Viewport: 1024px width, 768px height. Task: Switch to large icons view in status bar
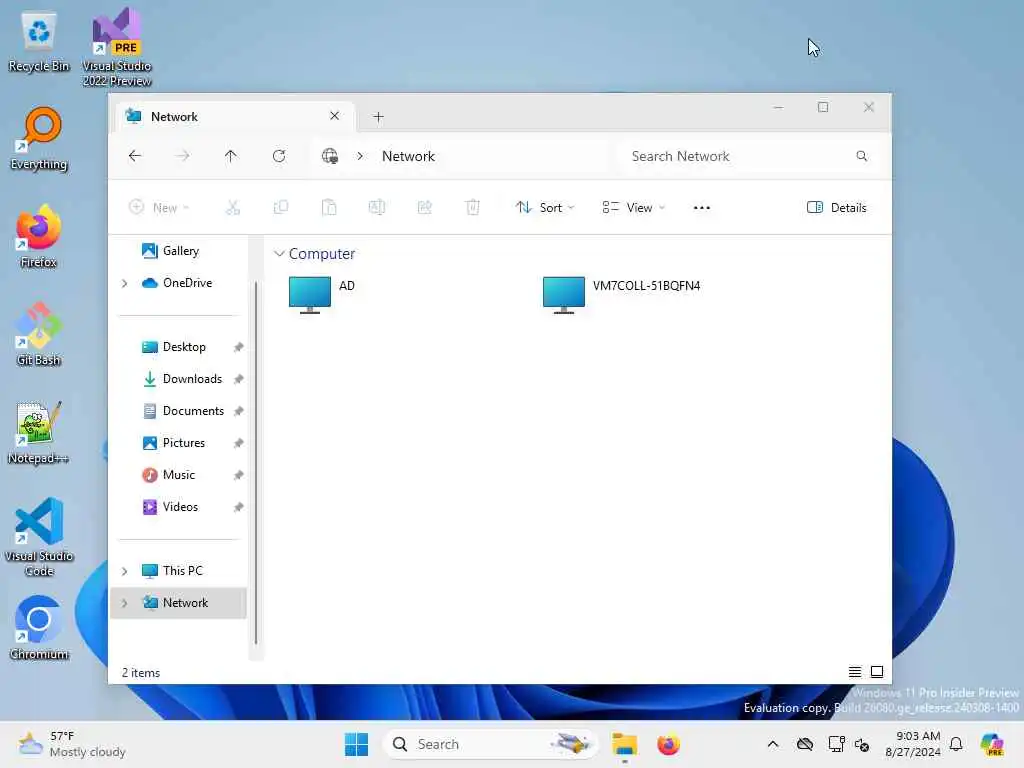[x=877, y=672]
